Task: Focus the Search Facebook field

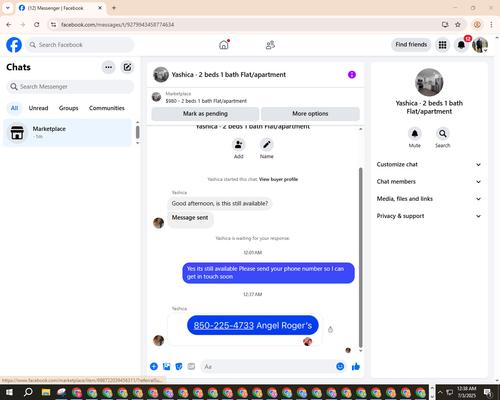Action: tap(80, 45)
